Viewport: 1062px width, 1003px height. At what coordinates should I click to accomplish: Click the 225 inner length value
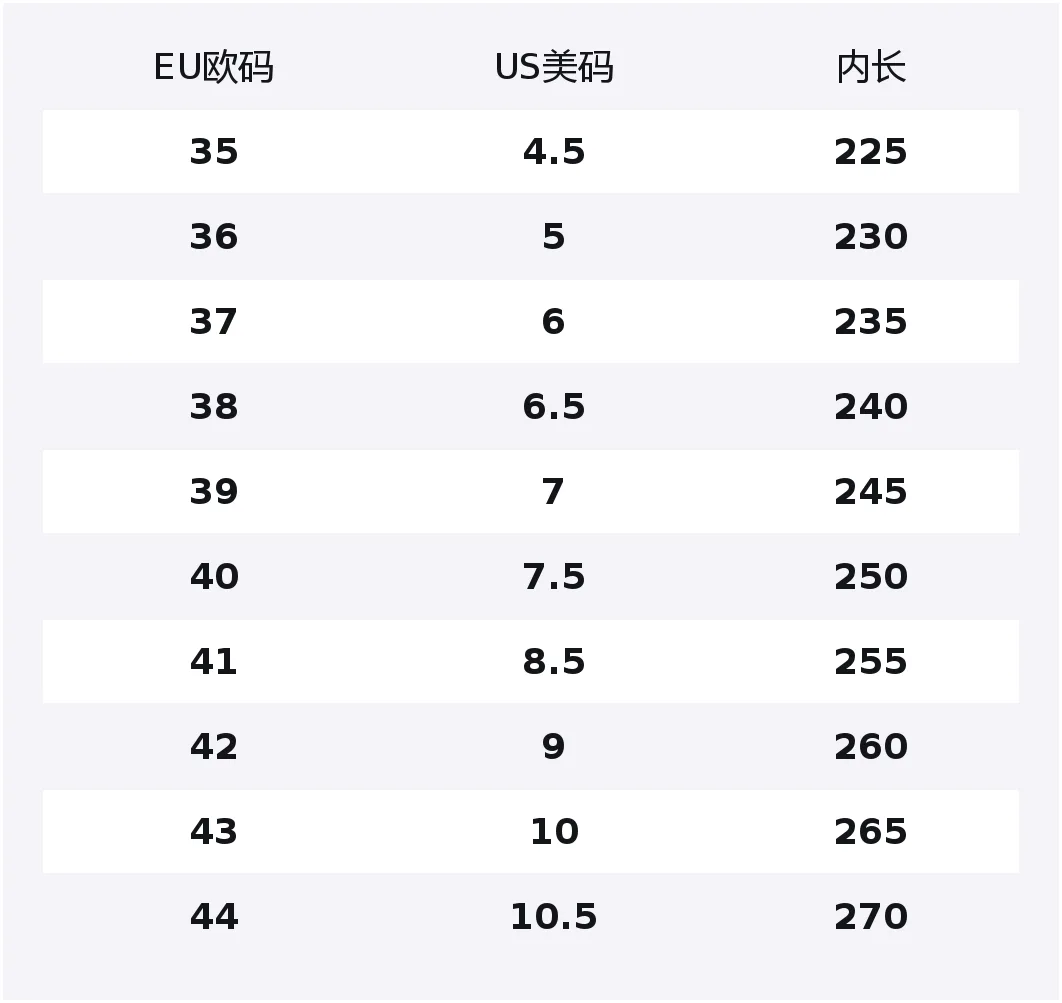pyautogui.click(x=871, y=152)
